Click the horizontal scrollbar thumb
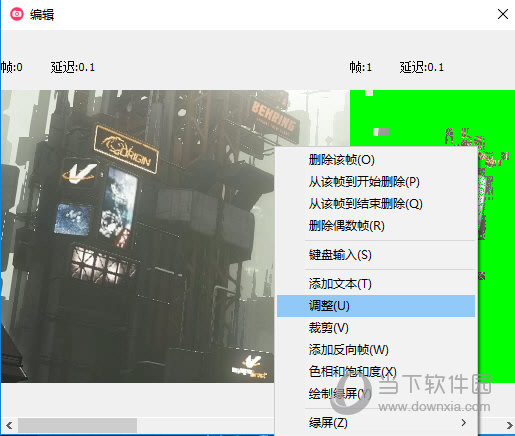This screenshot has width=515, height=436. coord(77,426)
